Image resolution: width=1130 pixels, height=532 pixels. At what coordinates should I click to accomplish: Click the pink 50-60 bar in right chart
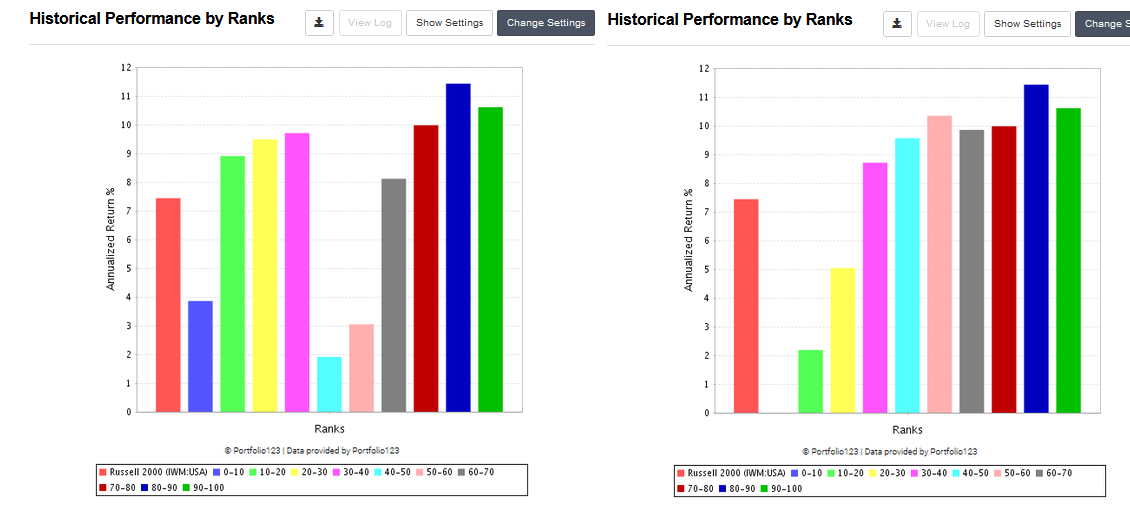tap(940, 265)
